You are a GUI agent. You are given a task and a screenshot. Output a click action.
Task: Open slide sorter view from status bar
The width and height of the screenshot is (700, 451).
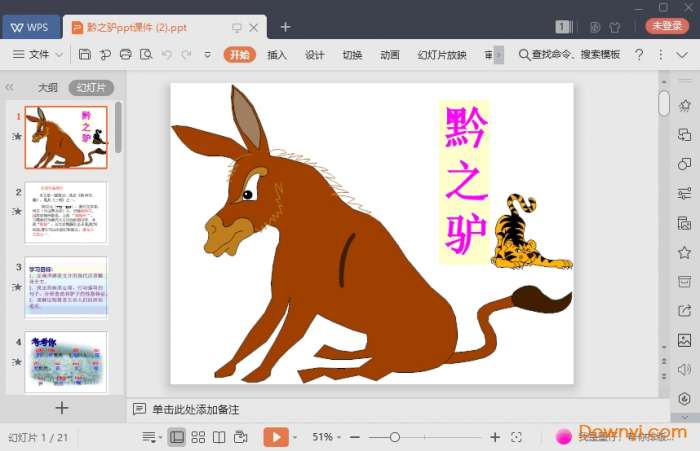198,437
